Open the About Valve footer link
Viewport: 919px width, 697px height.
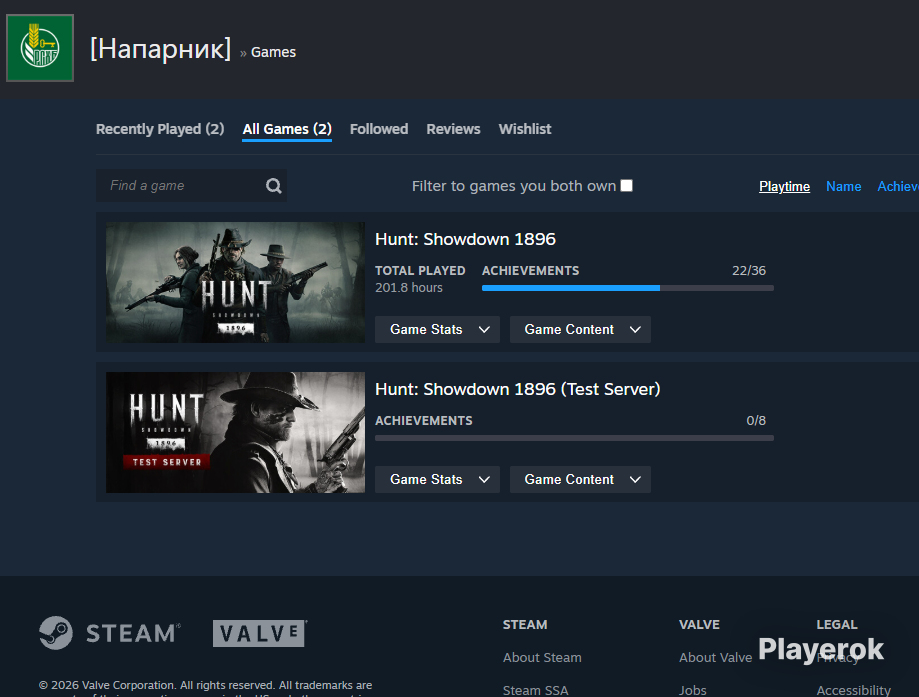[715, 658]
